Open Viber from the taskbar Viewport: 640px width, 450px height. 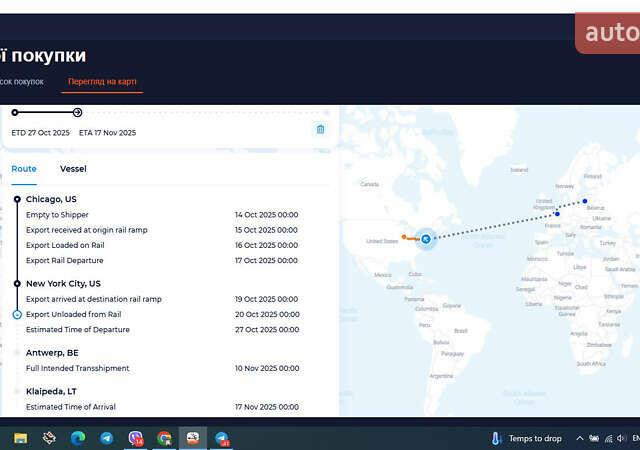(x=135, y=438)
